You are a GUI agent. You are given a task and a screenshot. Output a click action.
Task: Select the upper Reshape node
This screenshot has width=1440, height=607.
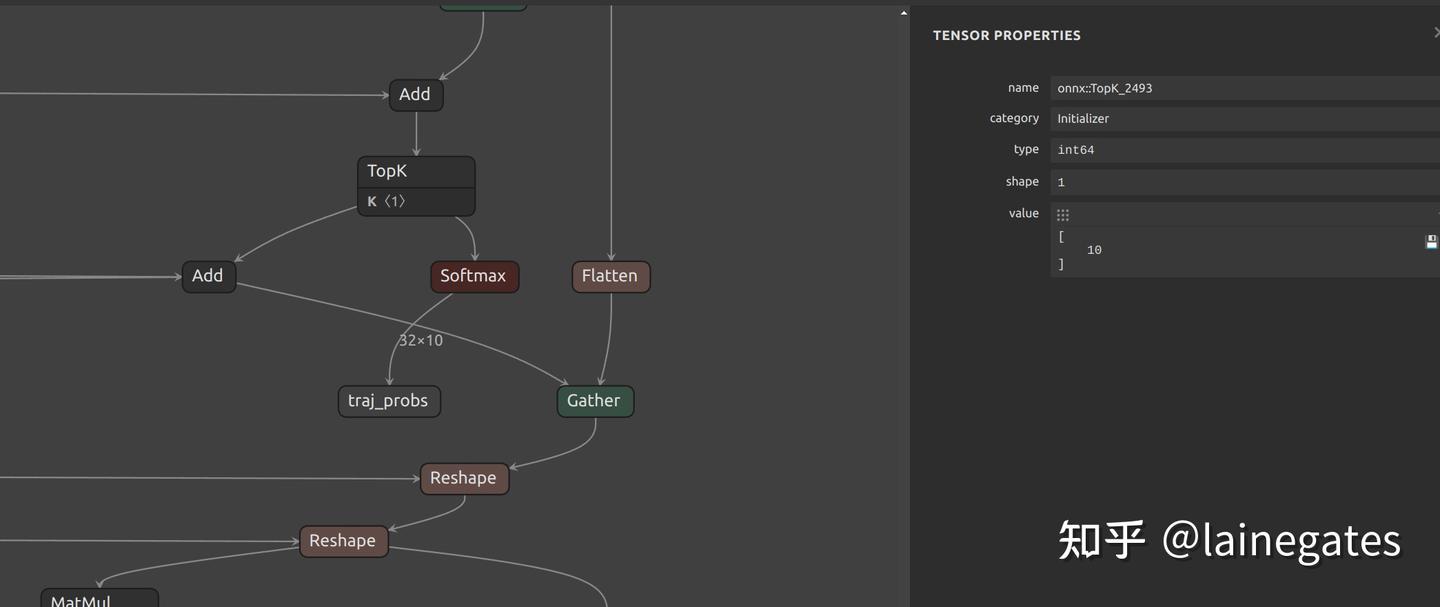click(x=464, y=478)
